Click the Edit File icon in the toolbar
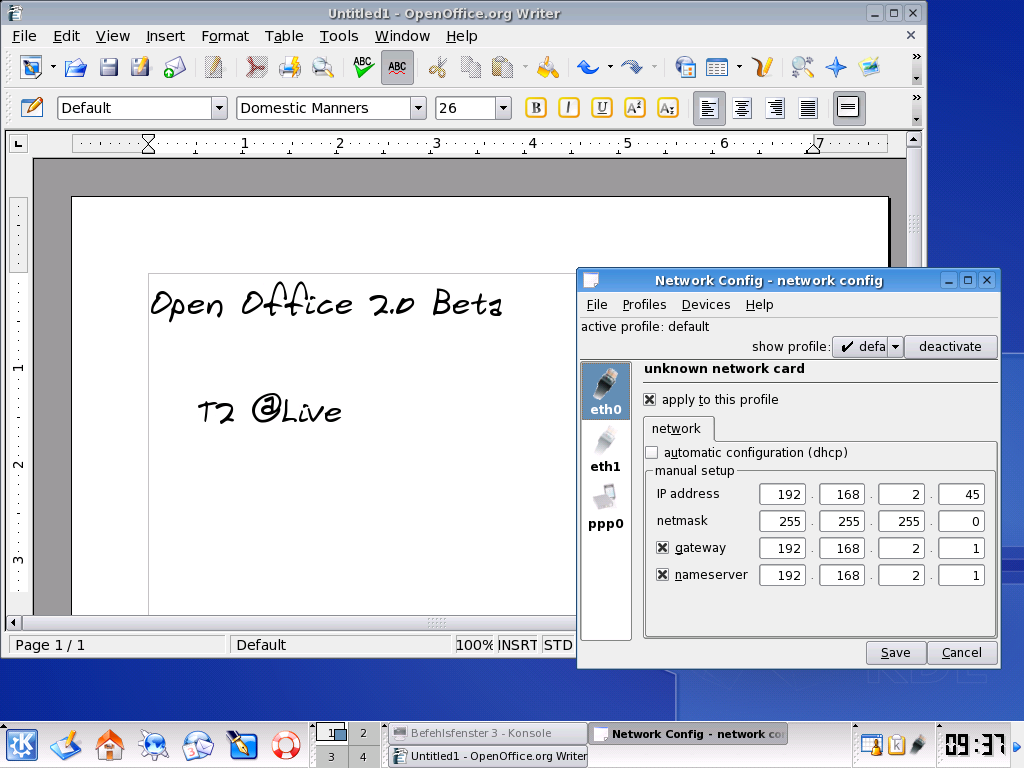The width and height of the screenshot is (1024, 768). [x=214, y=67]
